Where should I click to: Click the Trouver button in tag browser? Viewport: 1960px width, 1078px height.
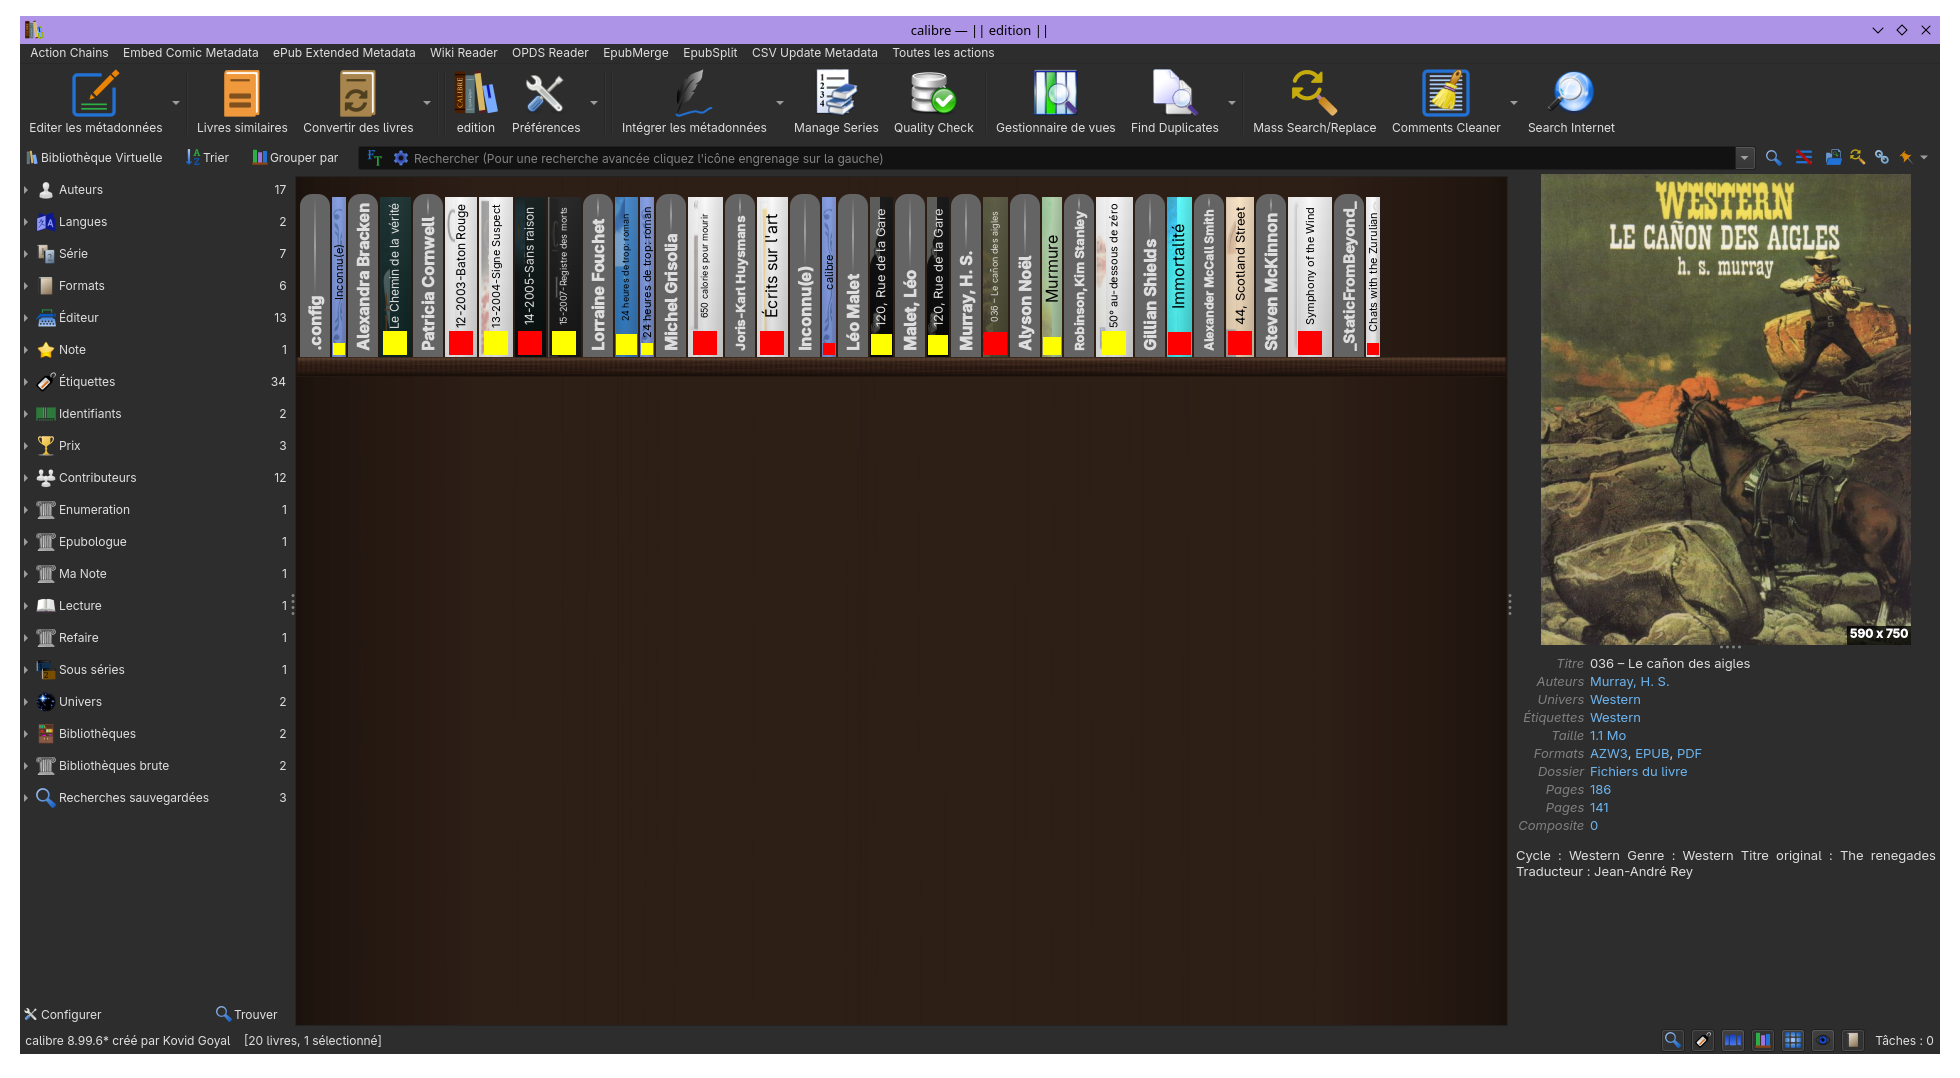[x=247, y=1014]
